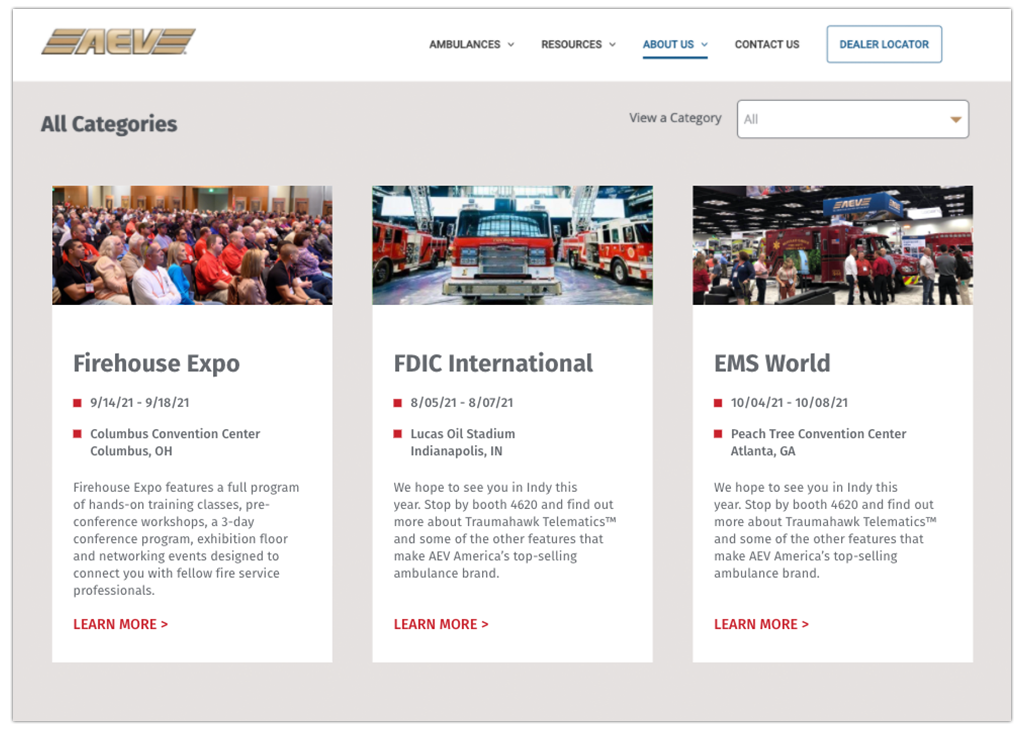Viewport: 1024px width, 730px height.
Task: Expand the About Us chevron arrow
Action: tap(705, 44)
